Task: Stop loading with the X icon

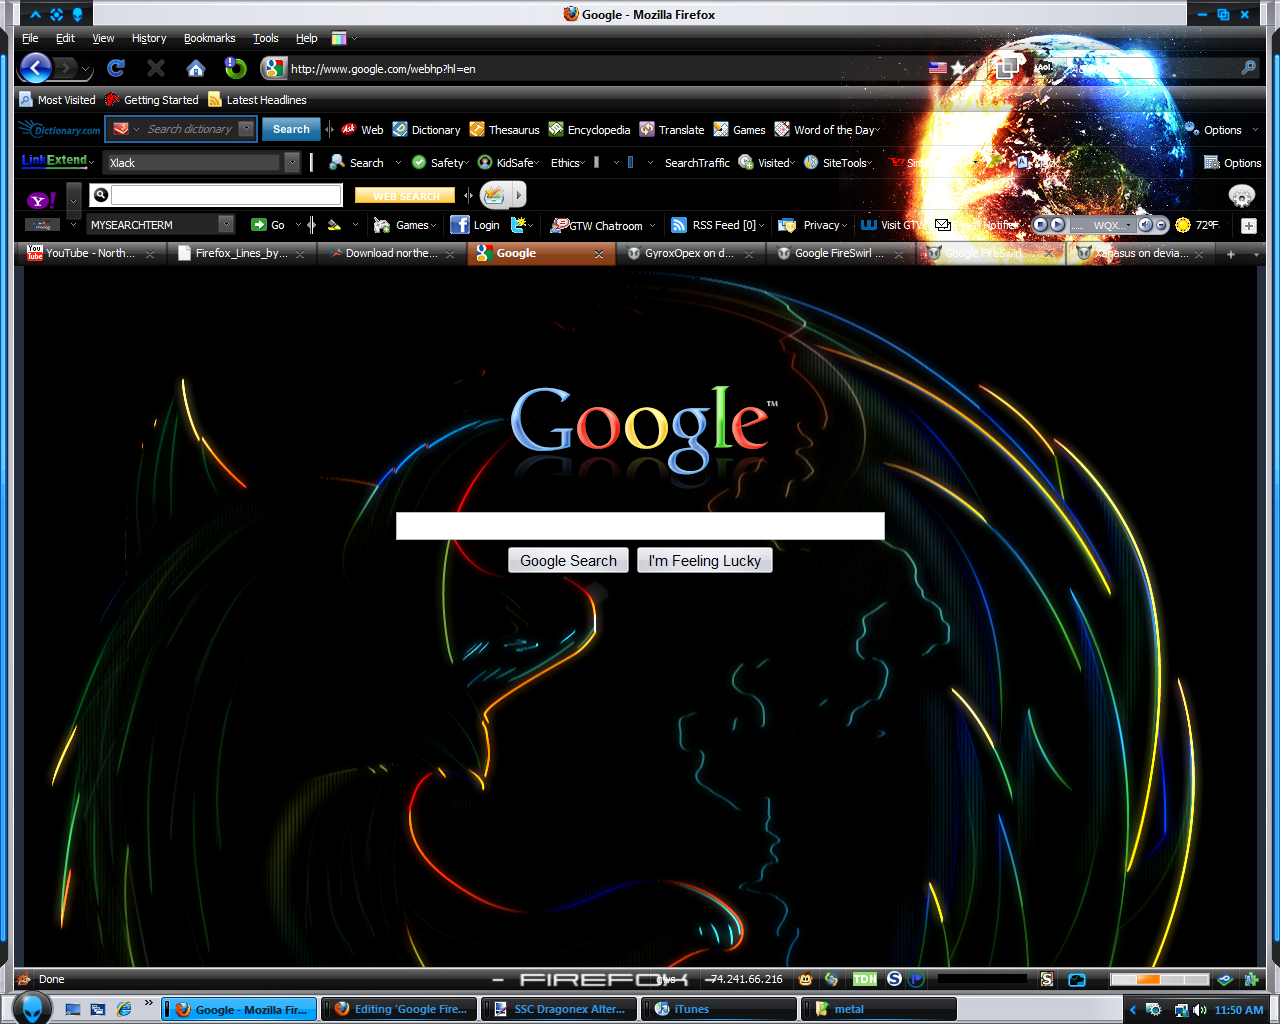Action: pyautogui.click(x=156, y=68)
